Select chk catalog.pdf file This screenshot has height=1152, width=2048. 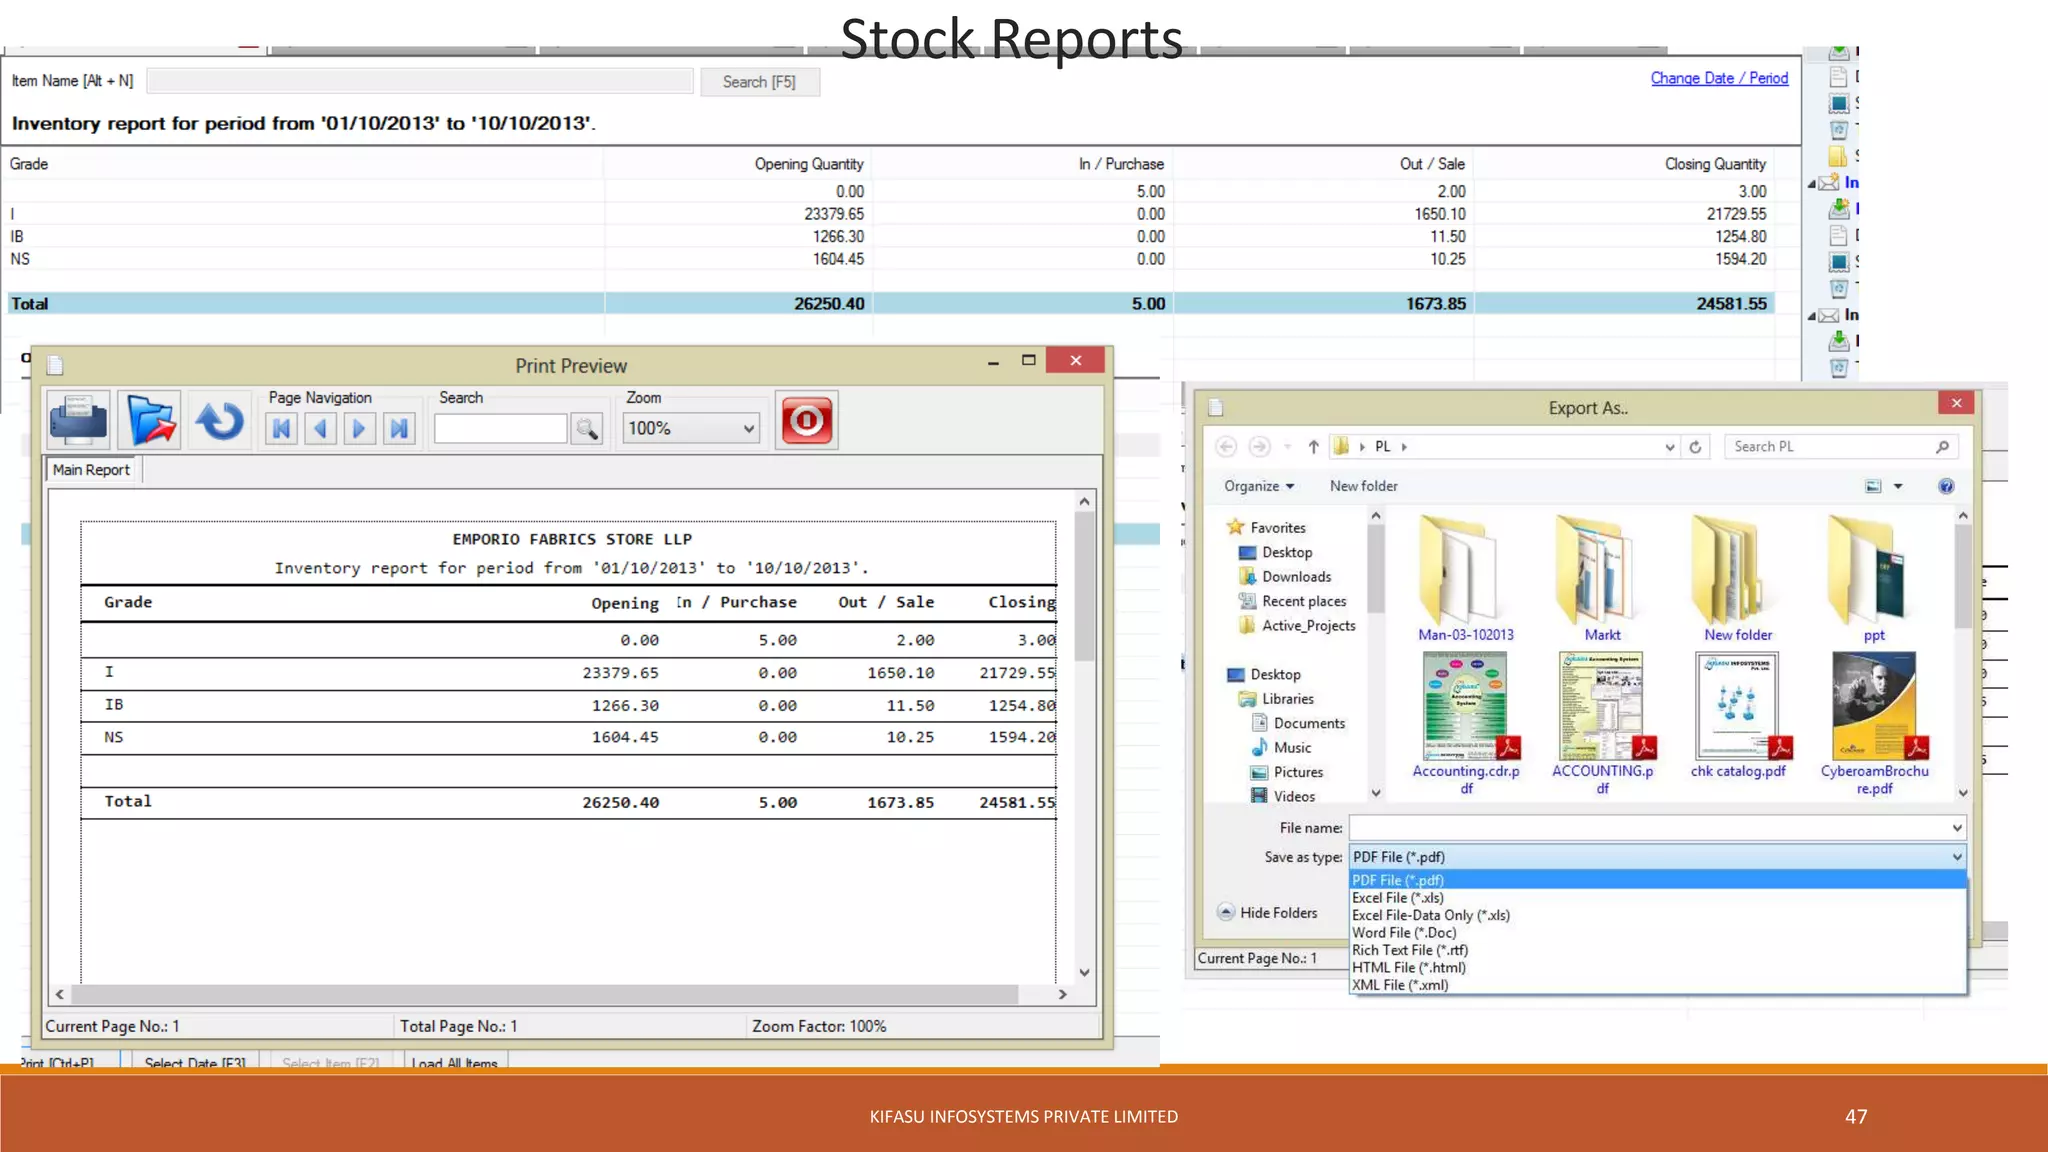(x=1738, y=715)
